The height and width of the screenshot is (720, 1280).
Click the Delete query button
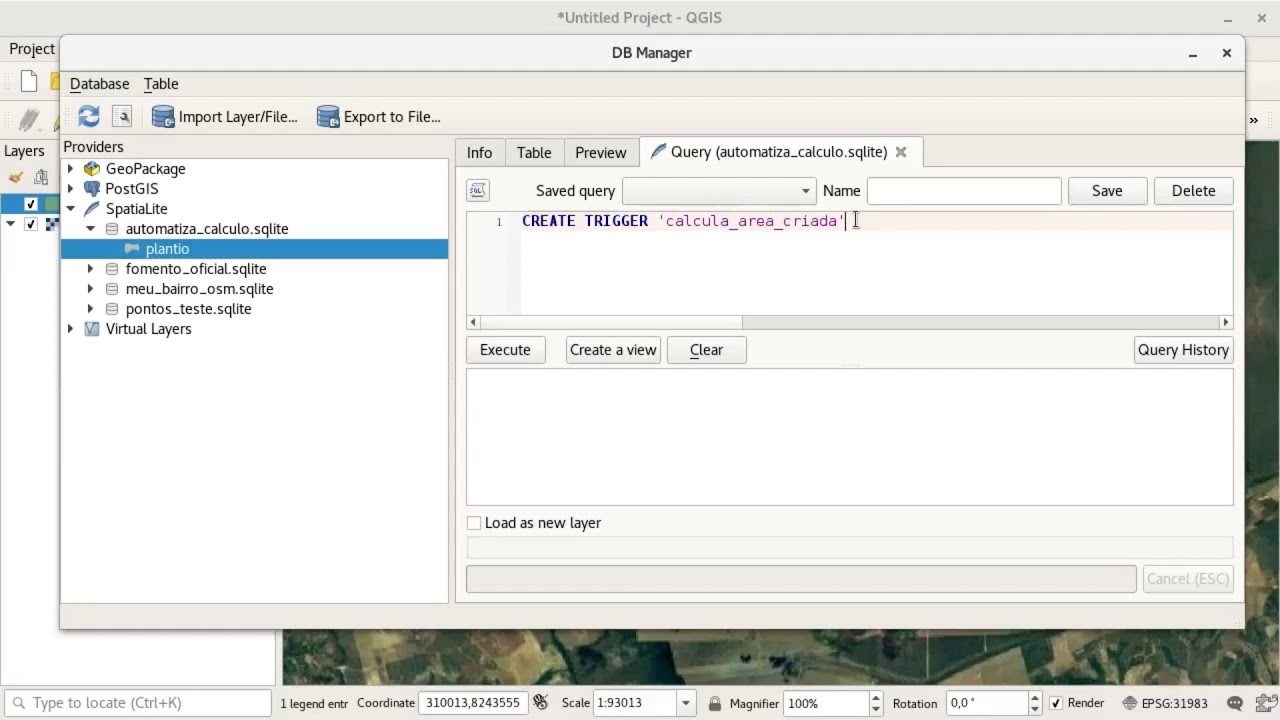pyautogui.click(x=1193, y=191)
